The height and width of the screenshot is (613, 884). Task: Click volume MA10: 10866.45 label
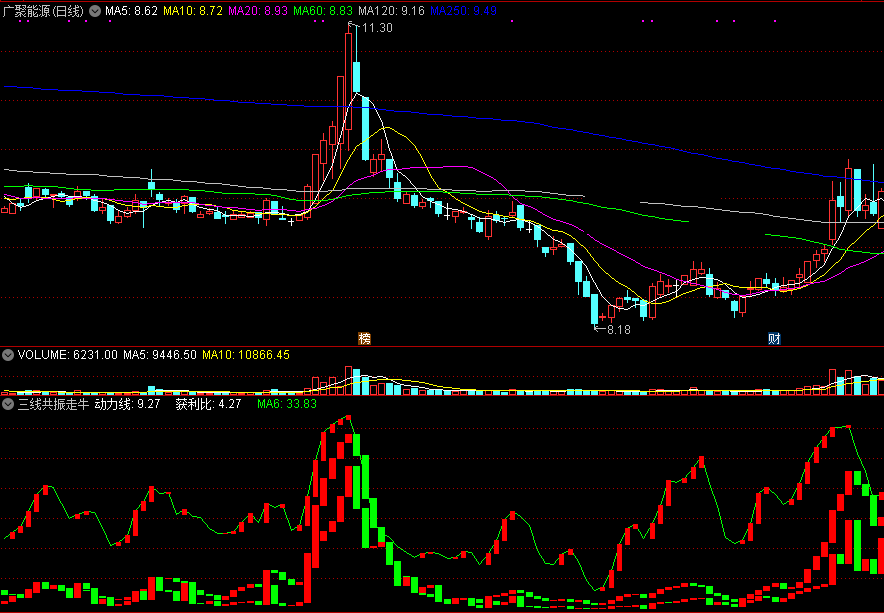pos(245,355)
